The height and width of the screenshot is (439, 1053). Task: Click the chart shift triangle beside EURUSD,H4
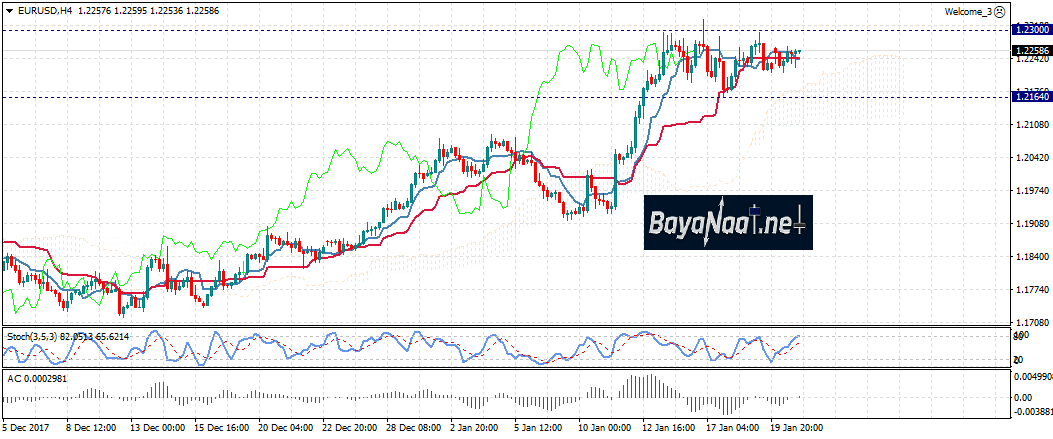[9, 11]
